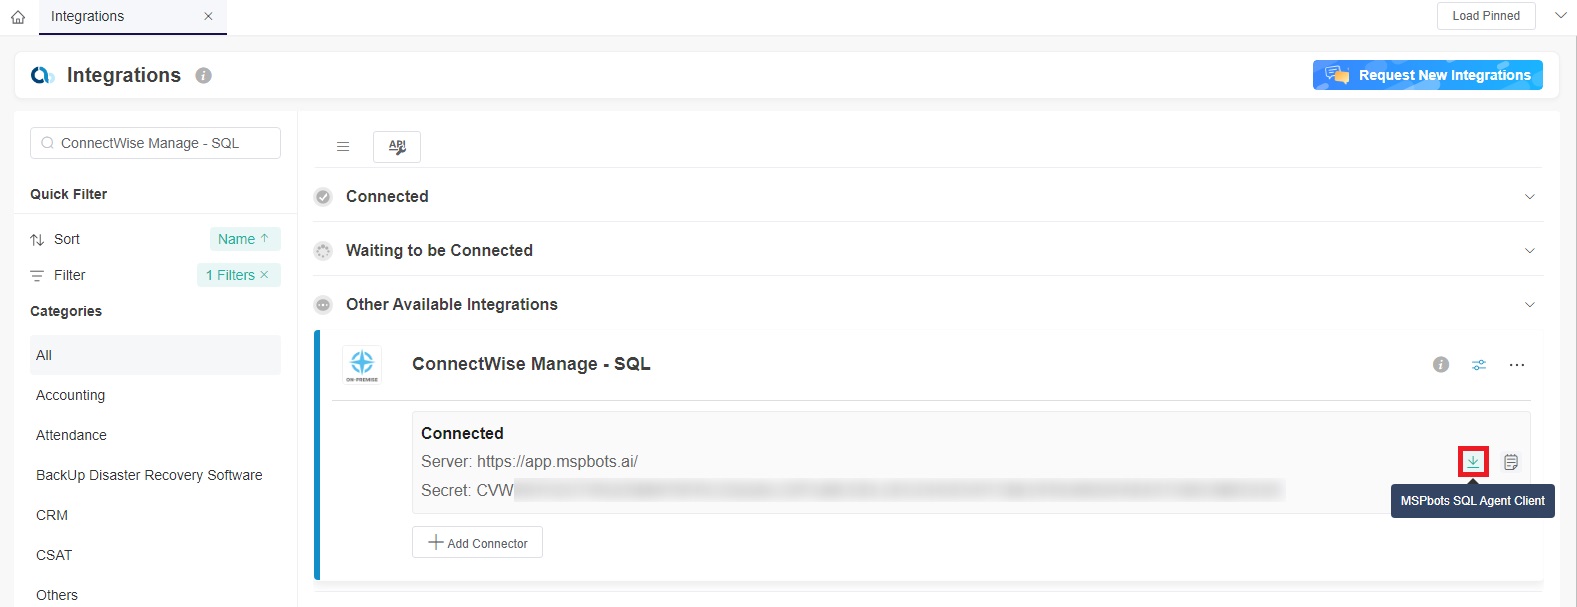This screenshot has width=1577, height=607.
Task: Remove the active 1 Filters chip
Action: (264, 274)
